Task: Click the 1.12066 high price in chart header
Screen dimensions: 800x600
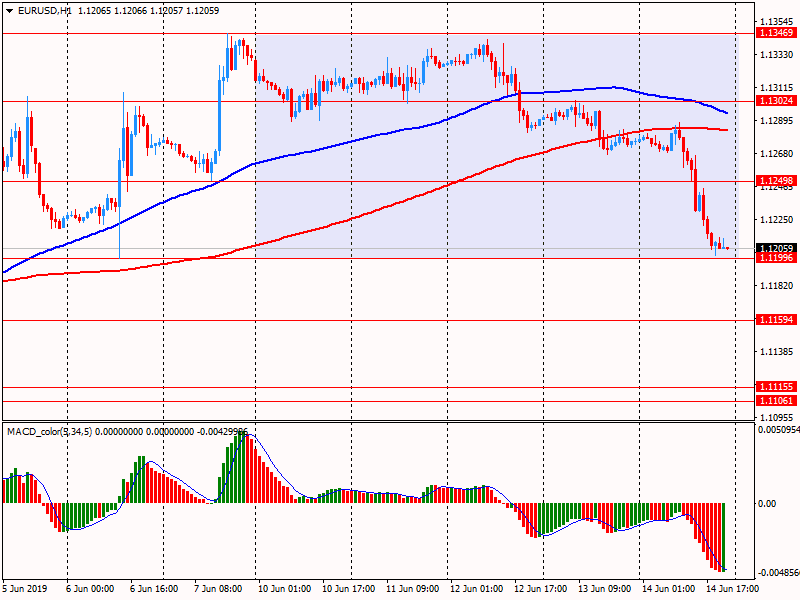Action: (130, 11)
